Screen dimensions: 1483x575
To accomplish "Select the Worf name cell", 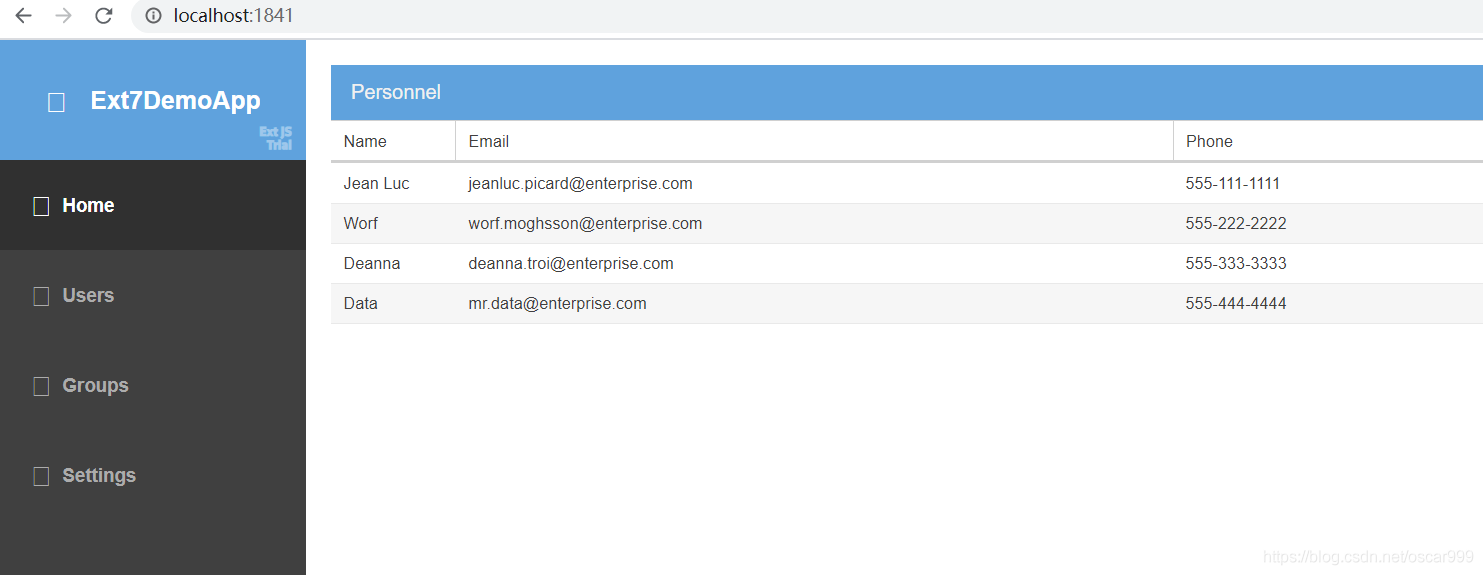I will tap(393, 223).
